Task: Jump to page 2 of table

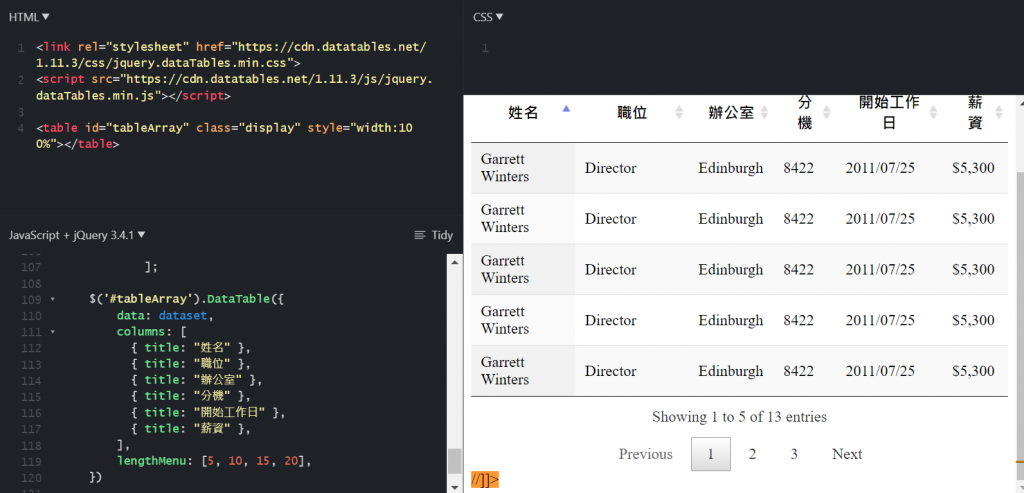Action: 752,454
